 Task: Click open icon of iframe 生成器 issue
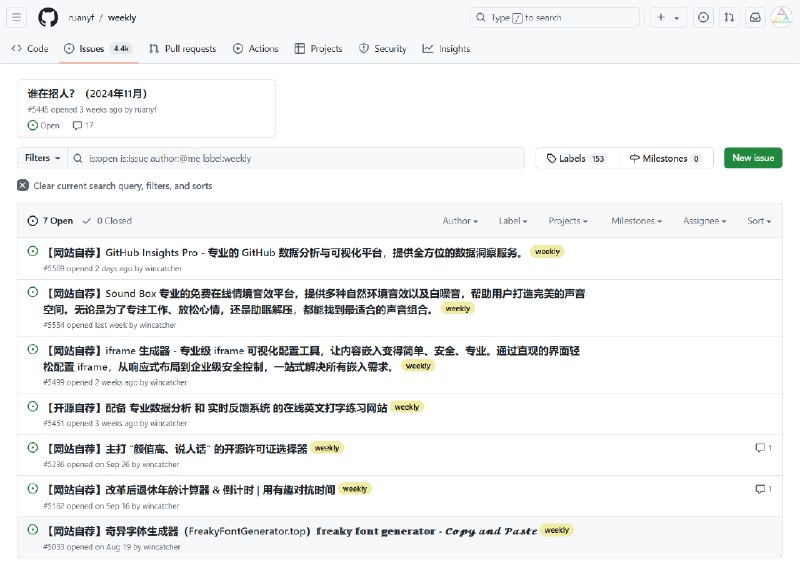[33, 350]
